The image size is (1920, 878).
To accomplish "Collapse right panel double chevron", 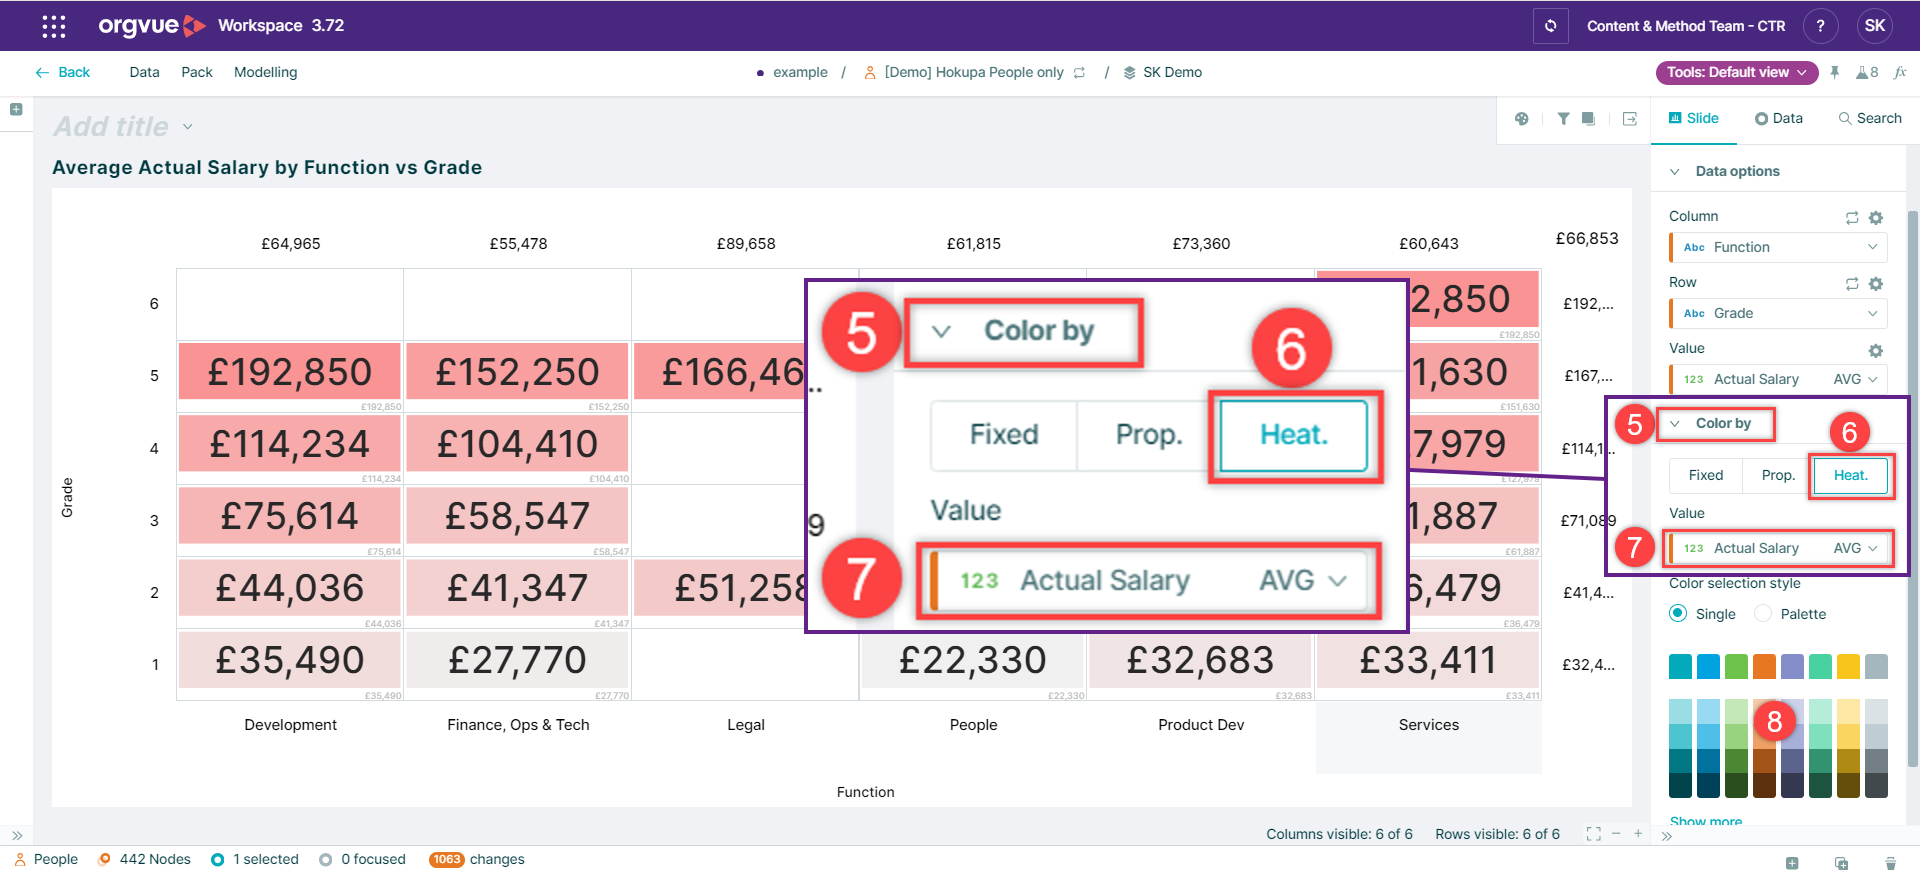I will 1667,836.
